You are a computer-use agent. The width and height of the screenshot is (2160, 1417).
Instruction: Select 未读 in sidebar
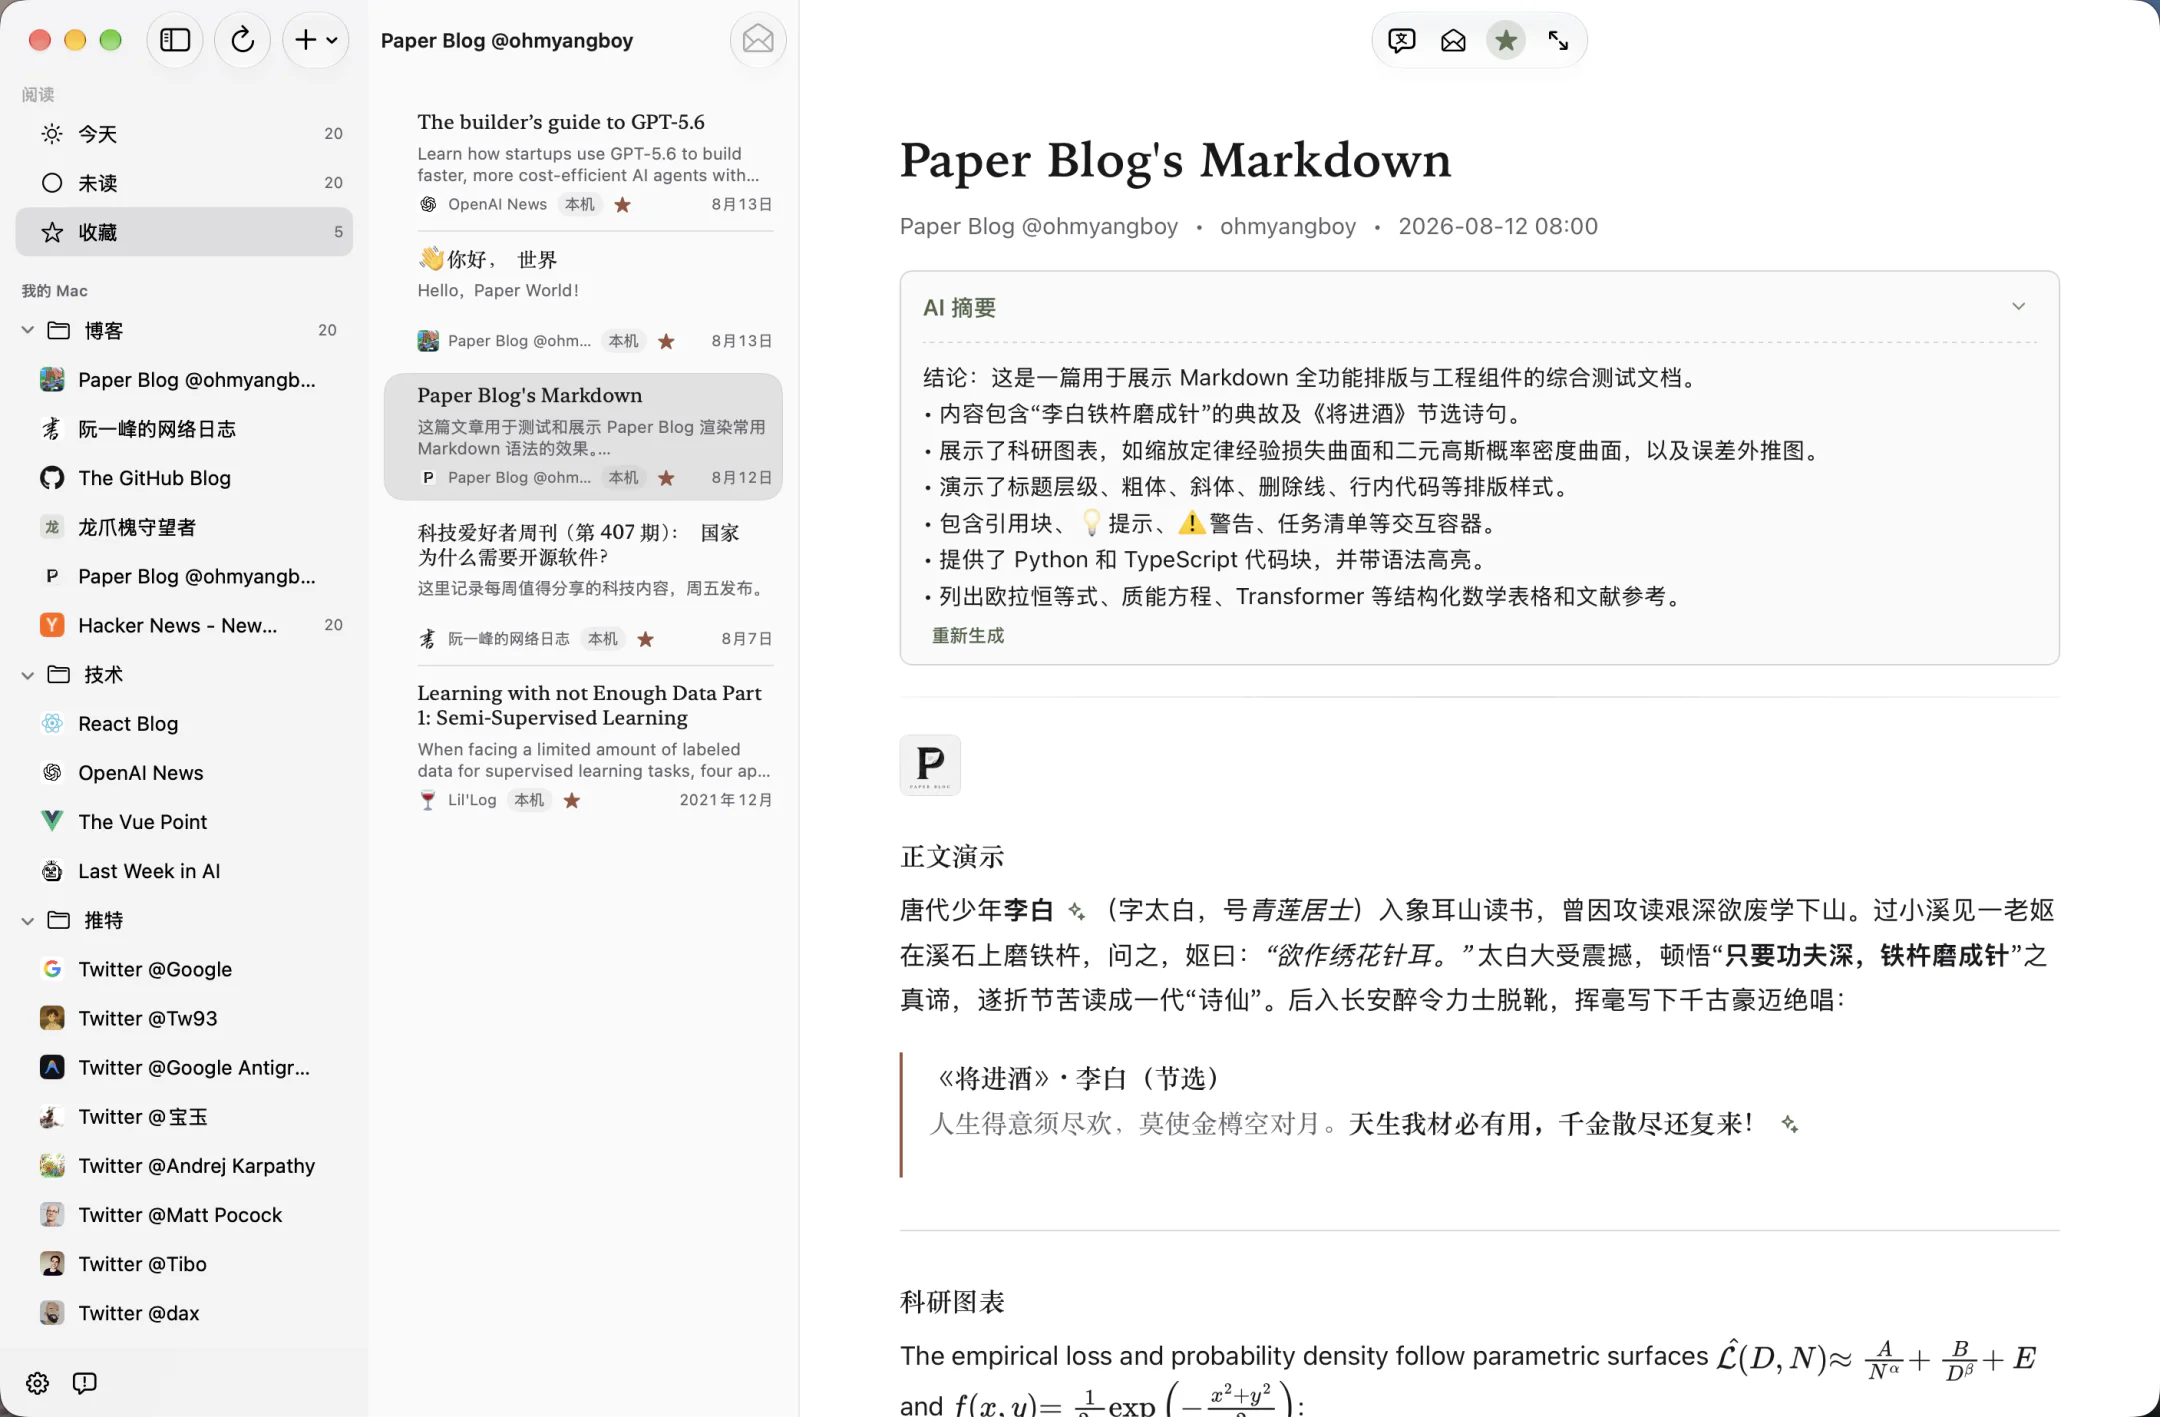184,183
